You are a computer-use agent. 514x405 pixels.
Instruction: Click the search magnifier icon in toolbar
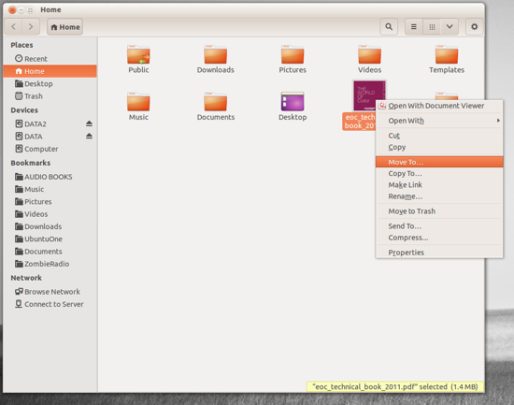[389, 27]
